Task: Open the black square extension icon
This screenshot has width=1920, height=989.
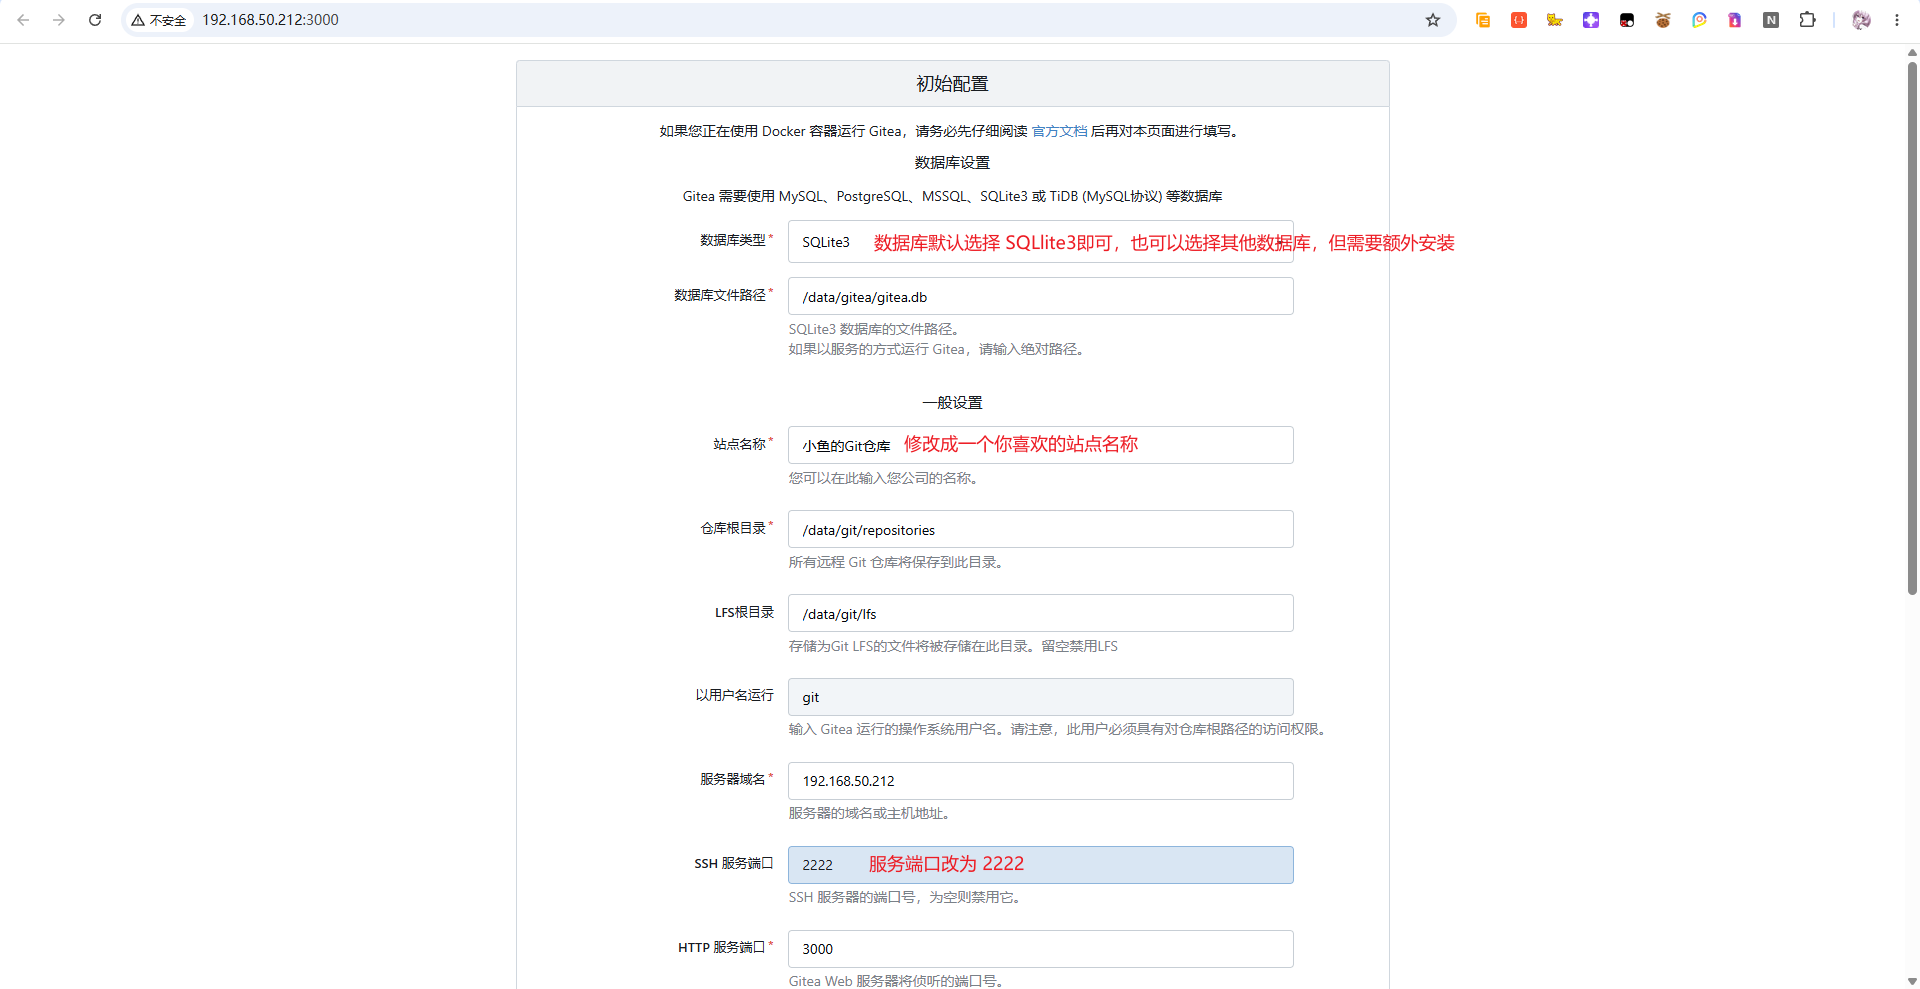Action: [1627, 20]
